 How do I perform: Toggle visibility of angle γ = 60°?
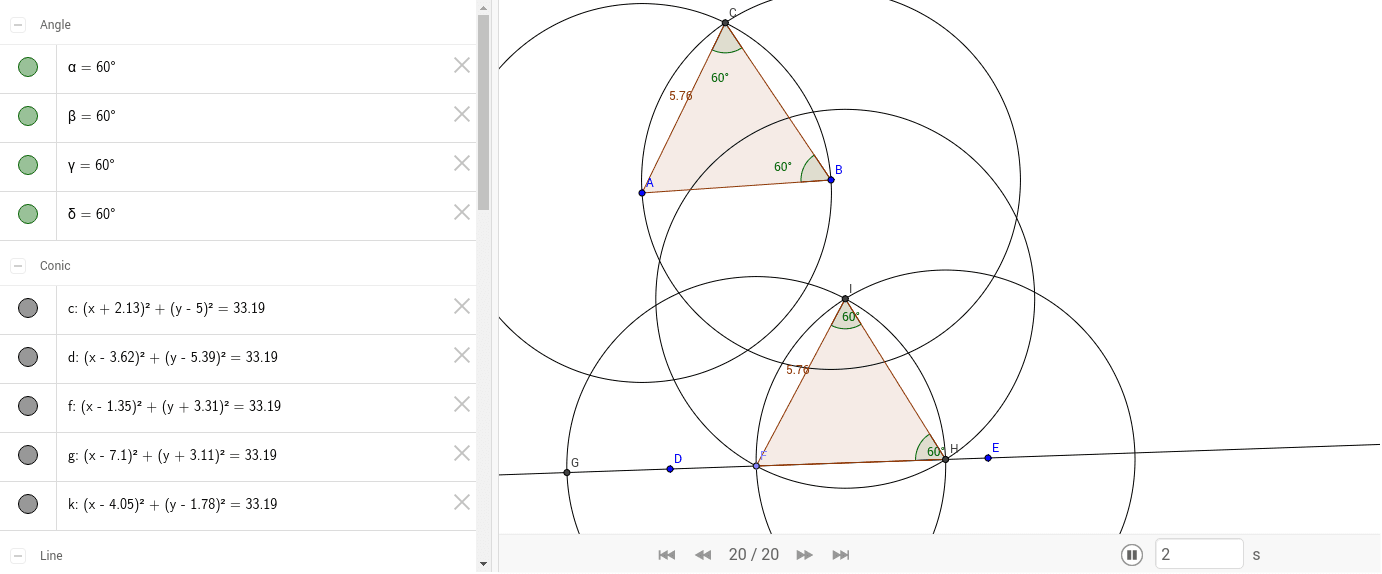tap(28, 165)
